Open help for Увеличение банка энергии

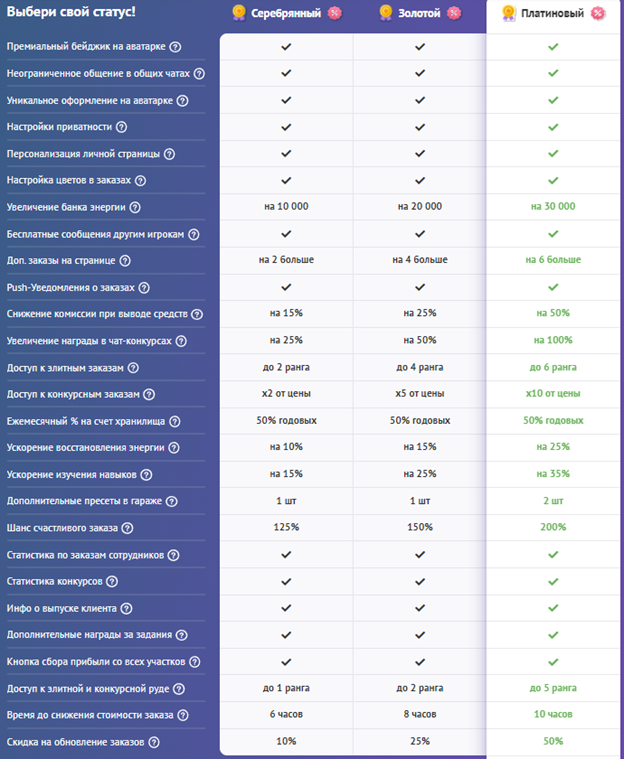coord(135,207)
